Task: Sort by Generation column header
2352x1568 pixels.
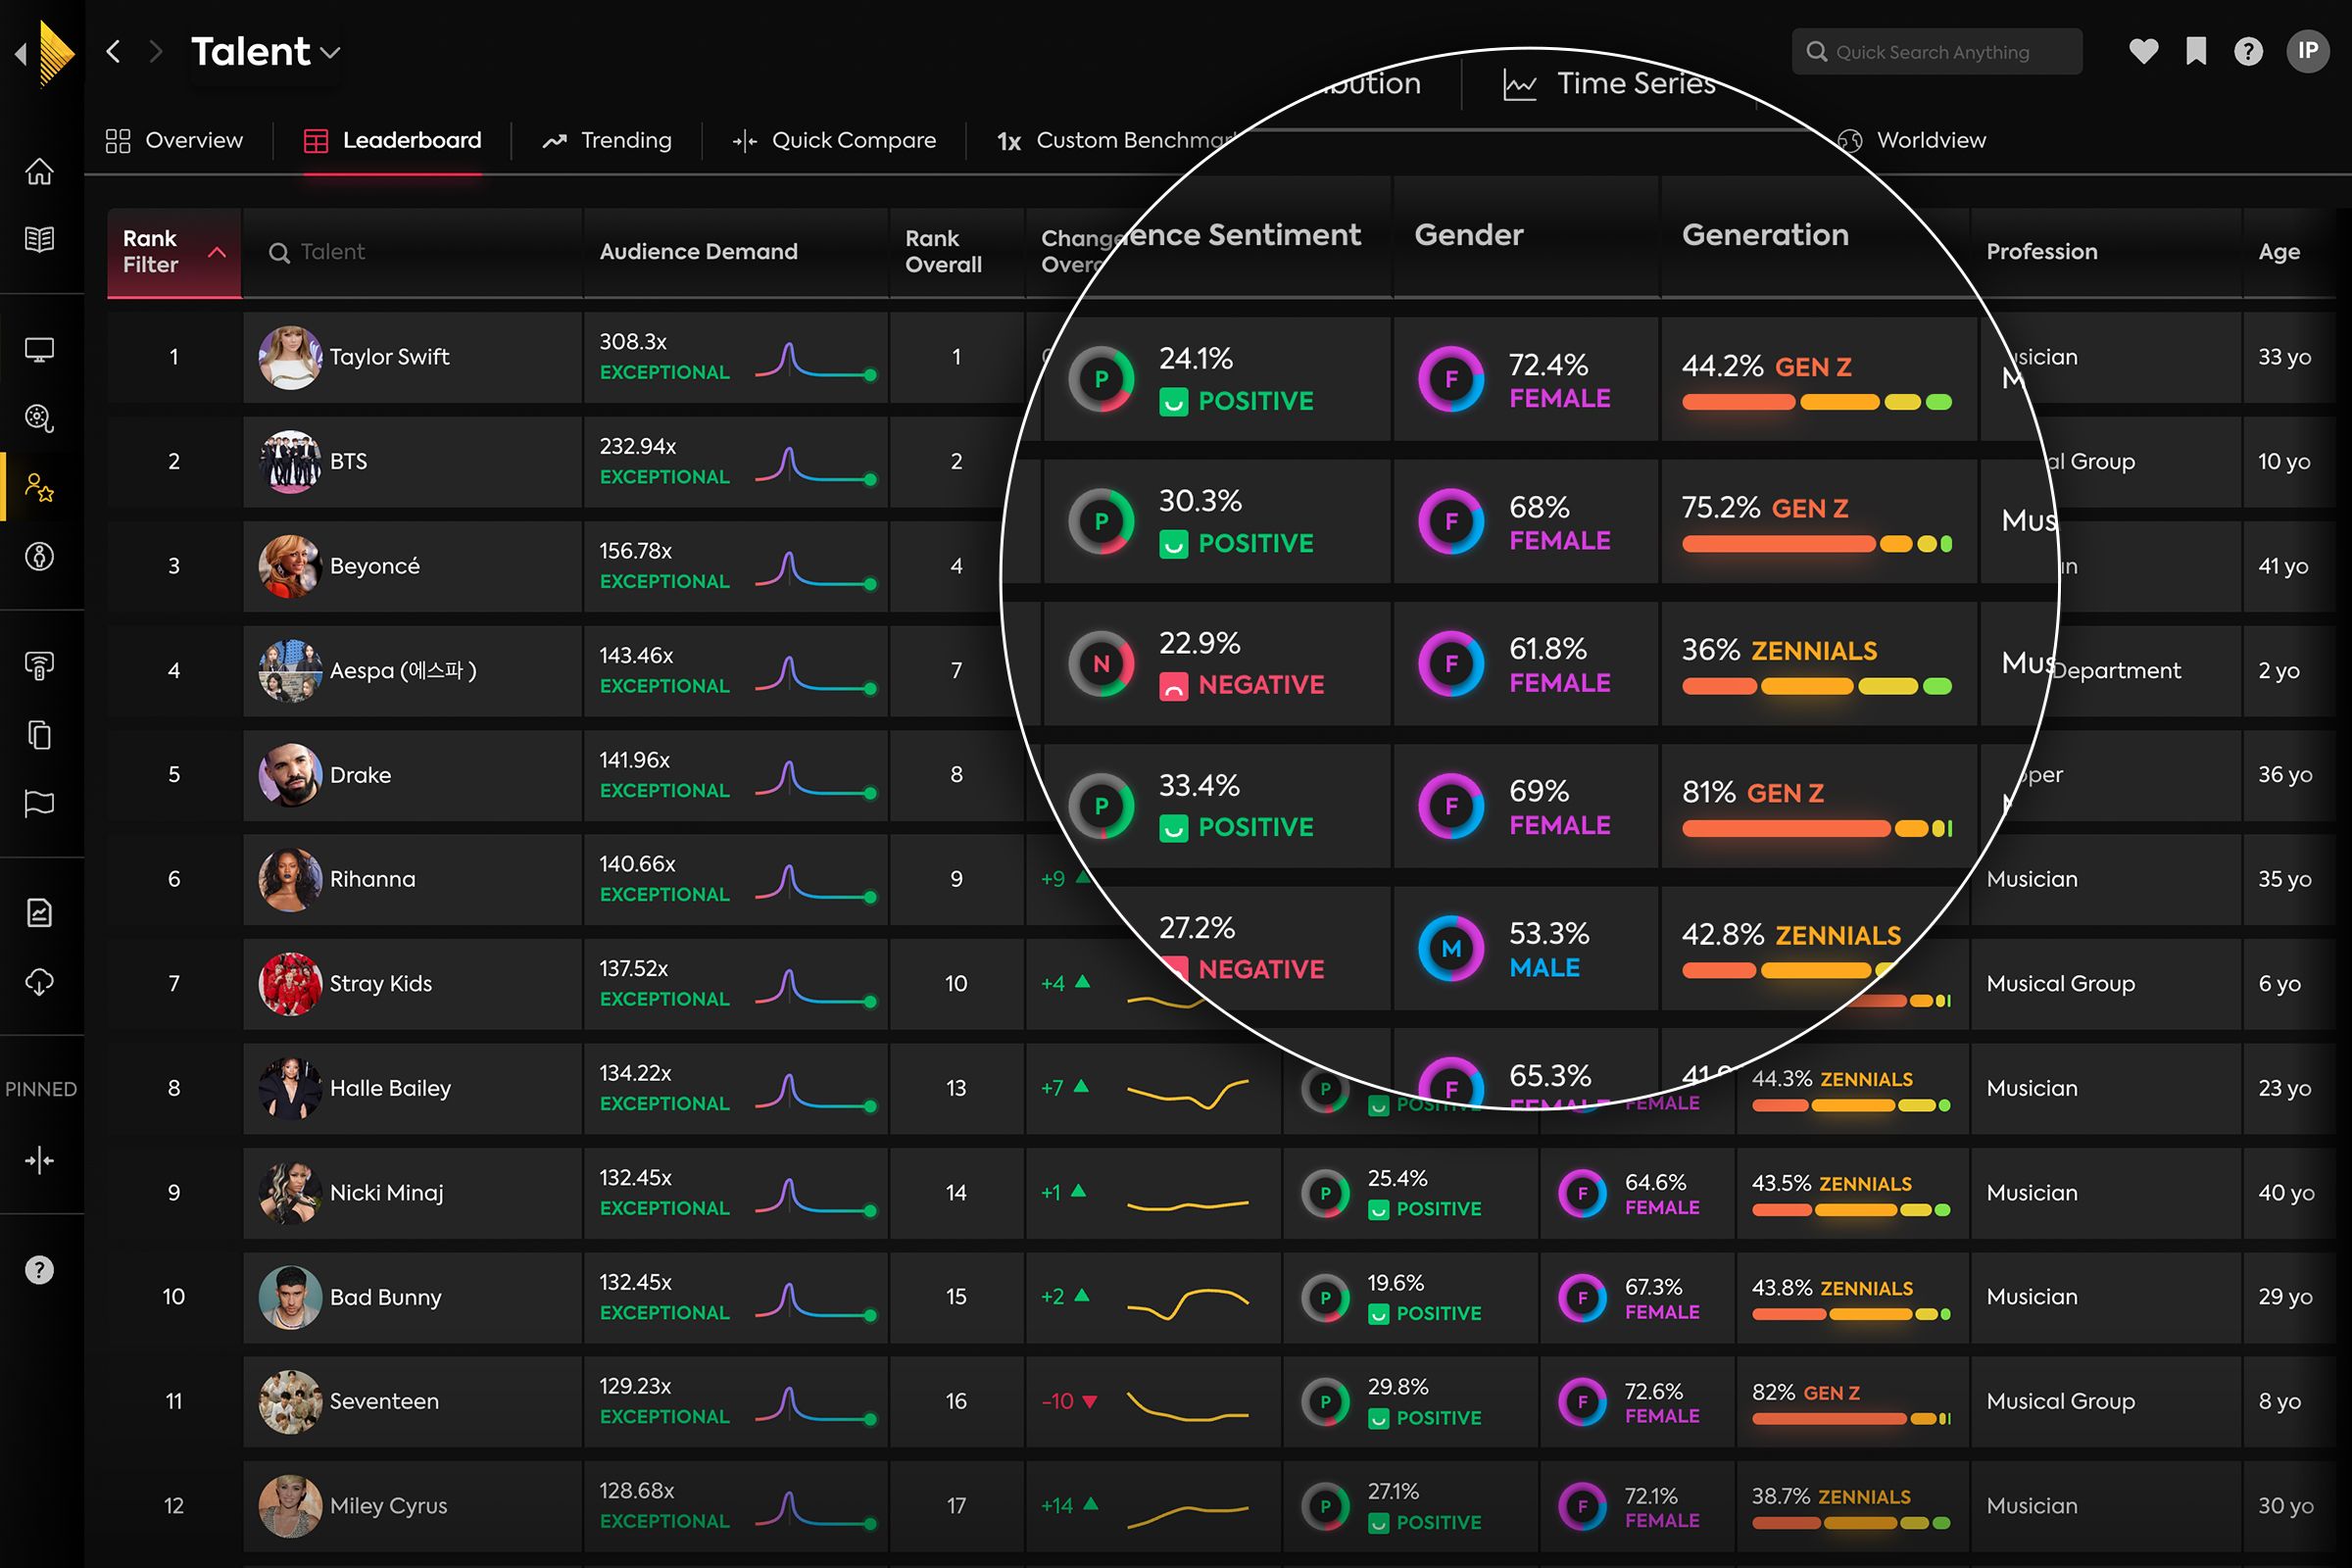Action: point(1765,235)
